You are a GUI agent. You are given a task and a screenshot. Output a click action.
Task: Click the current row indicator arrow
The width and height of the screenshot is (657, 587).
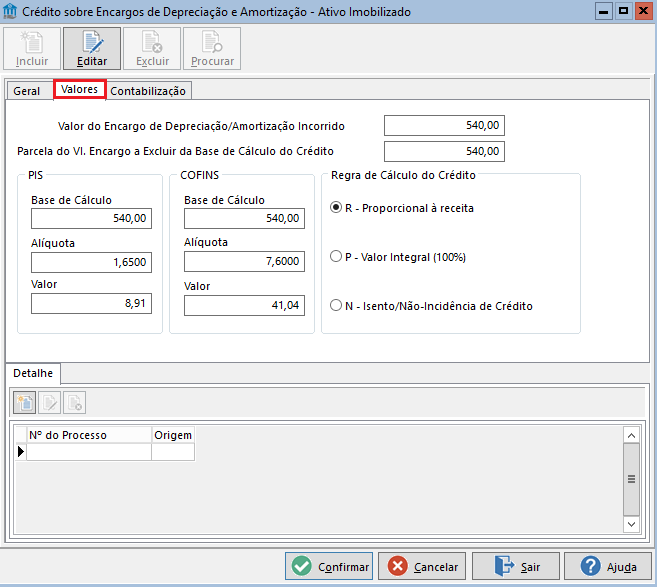tap(21, 452)
